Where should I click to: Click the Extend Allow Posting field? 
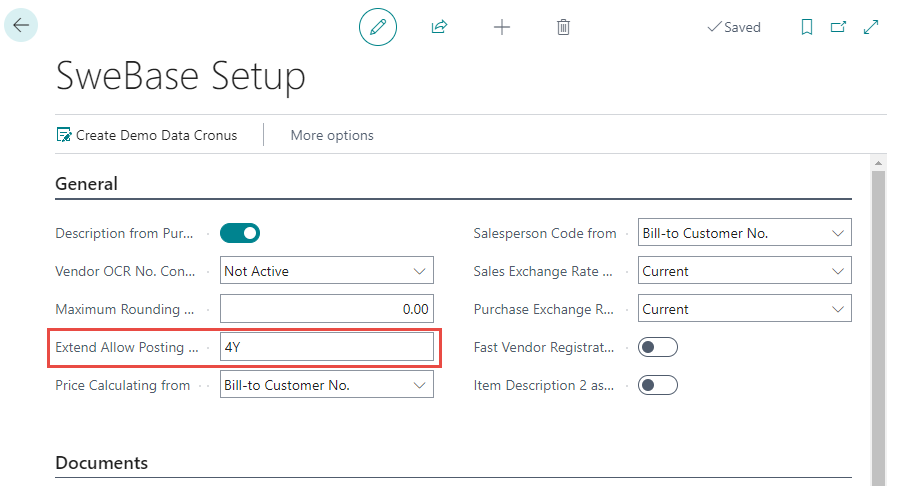[327, 347]
